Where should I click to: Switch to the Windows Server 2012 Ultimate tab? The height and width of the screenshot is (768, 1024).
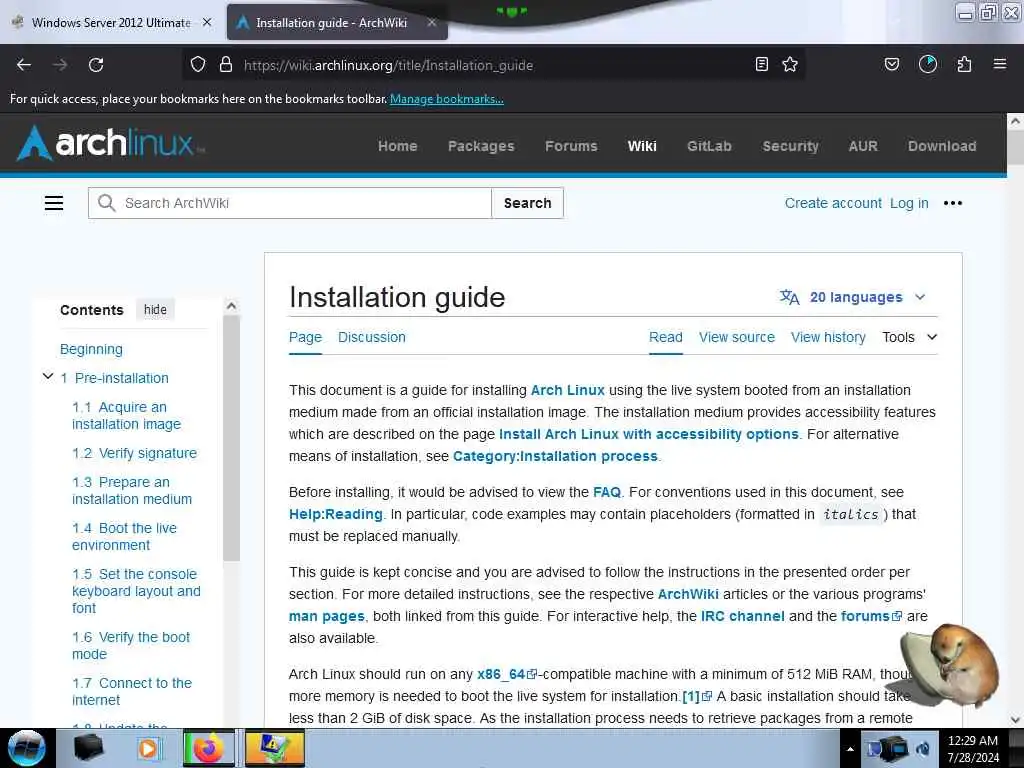tap(111, 22)
